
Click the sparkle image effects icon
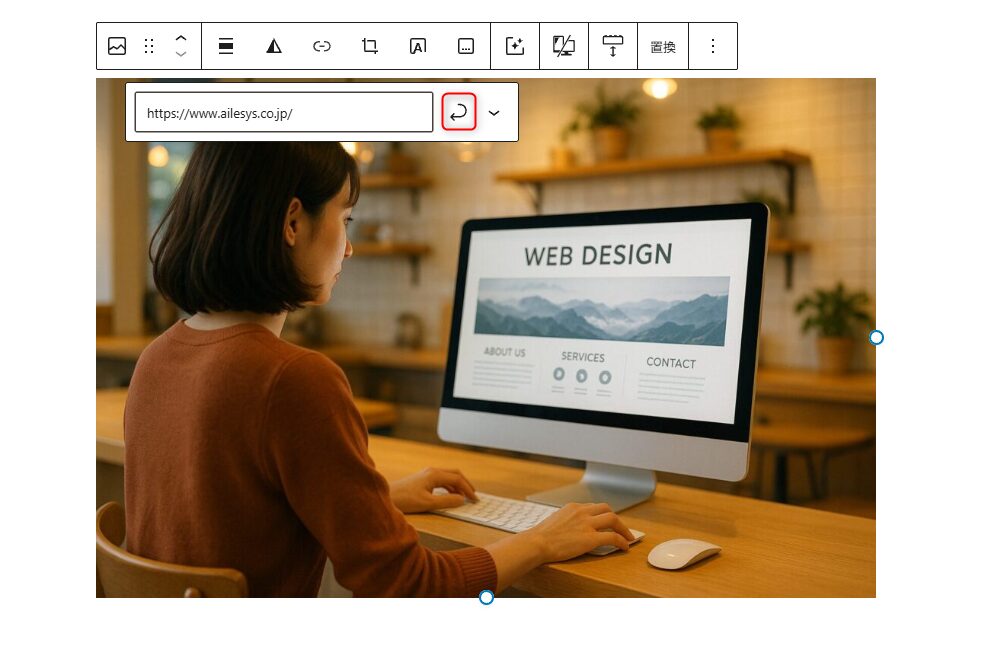click(x=515, y=46)
